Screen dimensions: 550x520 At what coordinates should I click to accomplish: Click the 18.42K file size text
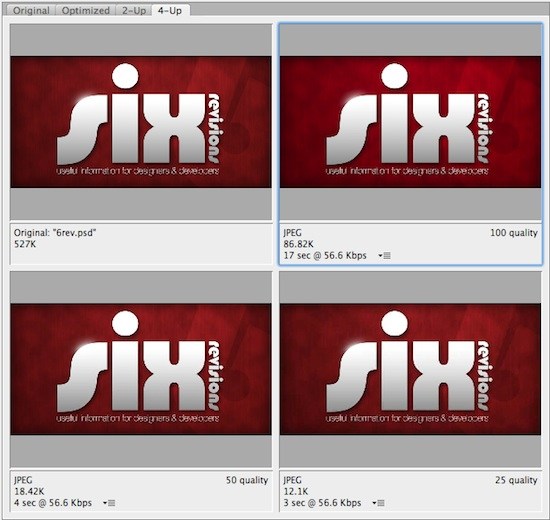pos(29,491)
